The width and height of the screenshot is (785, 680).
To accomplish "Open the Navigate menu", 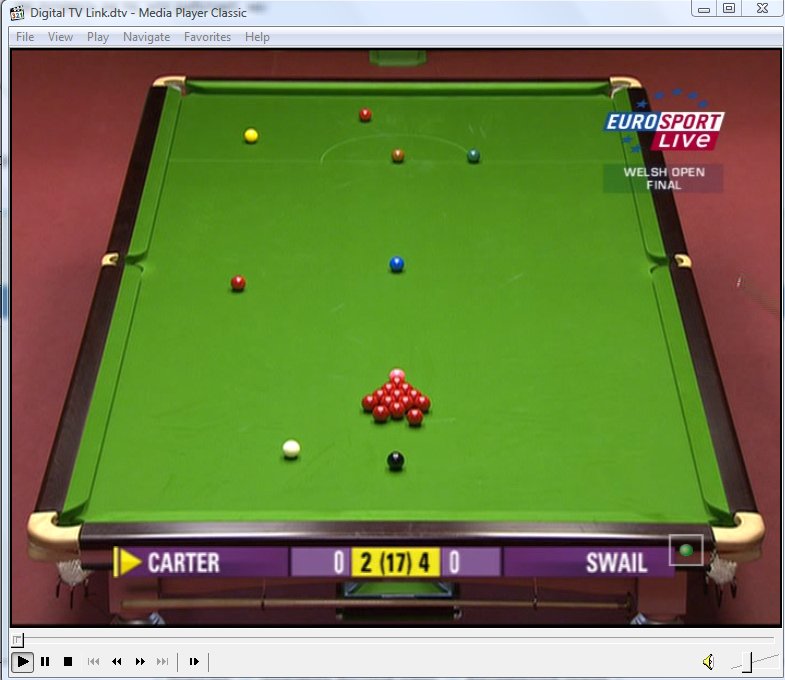I will click(147, 37).
